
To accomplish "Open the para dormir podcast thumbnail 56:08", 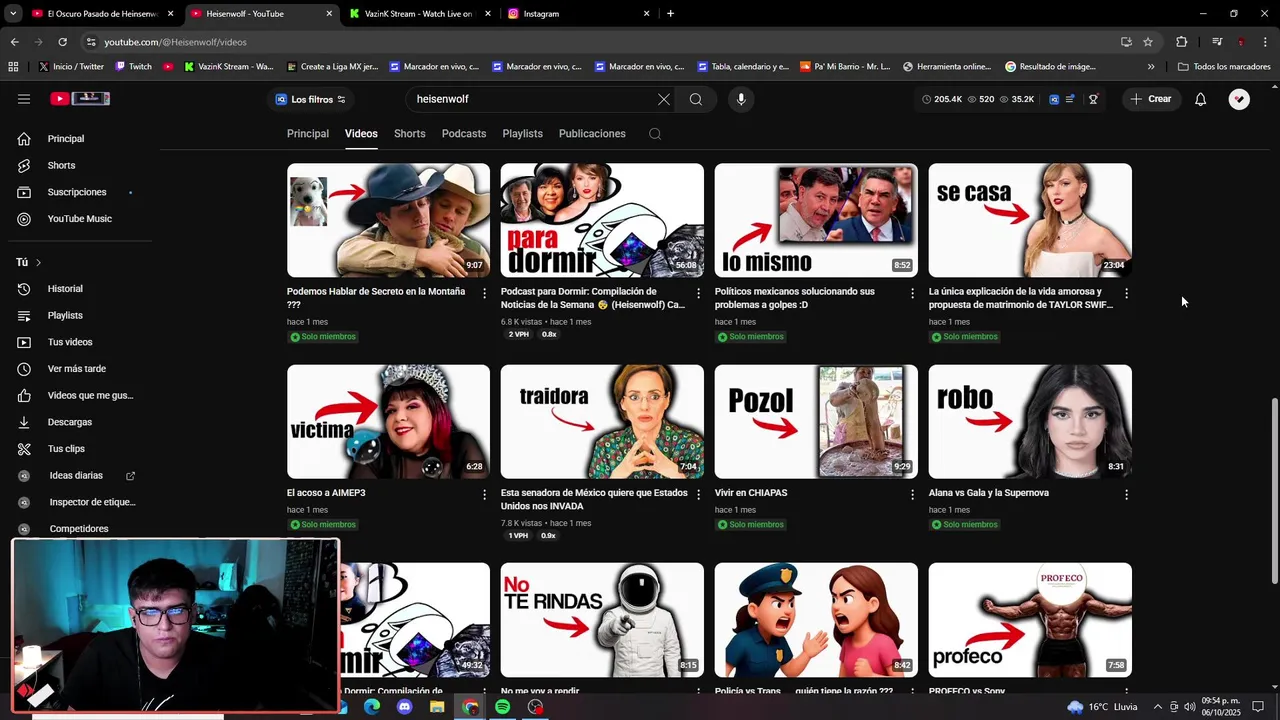I will 602,220.
